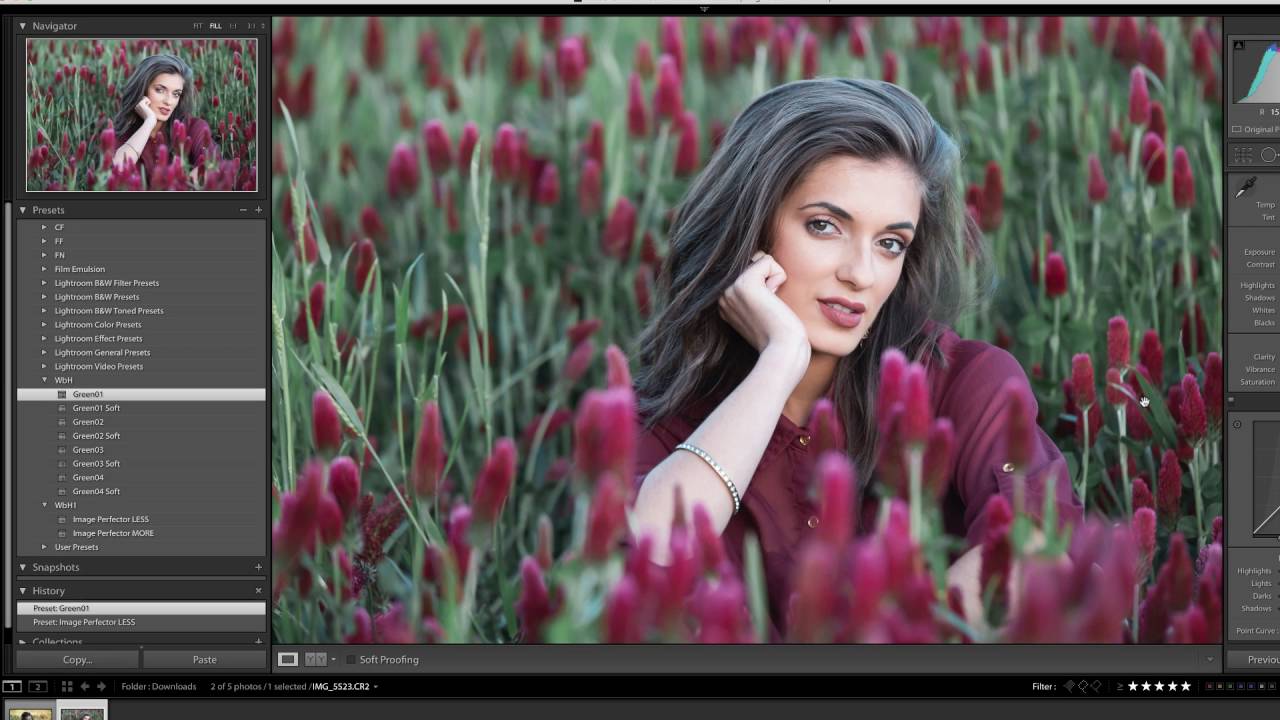Expand the Film Emulsion presets folder
Viewport: 1280px width, 720px height.
click(x=44, y=269)
